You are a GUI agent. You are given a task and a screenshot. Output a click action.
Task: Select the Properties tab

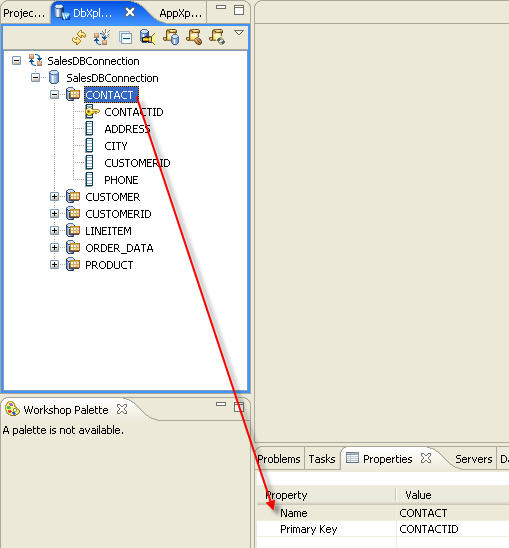click(x=387, y=459)
